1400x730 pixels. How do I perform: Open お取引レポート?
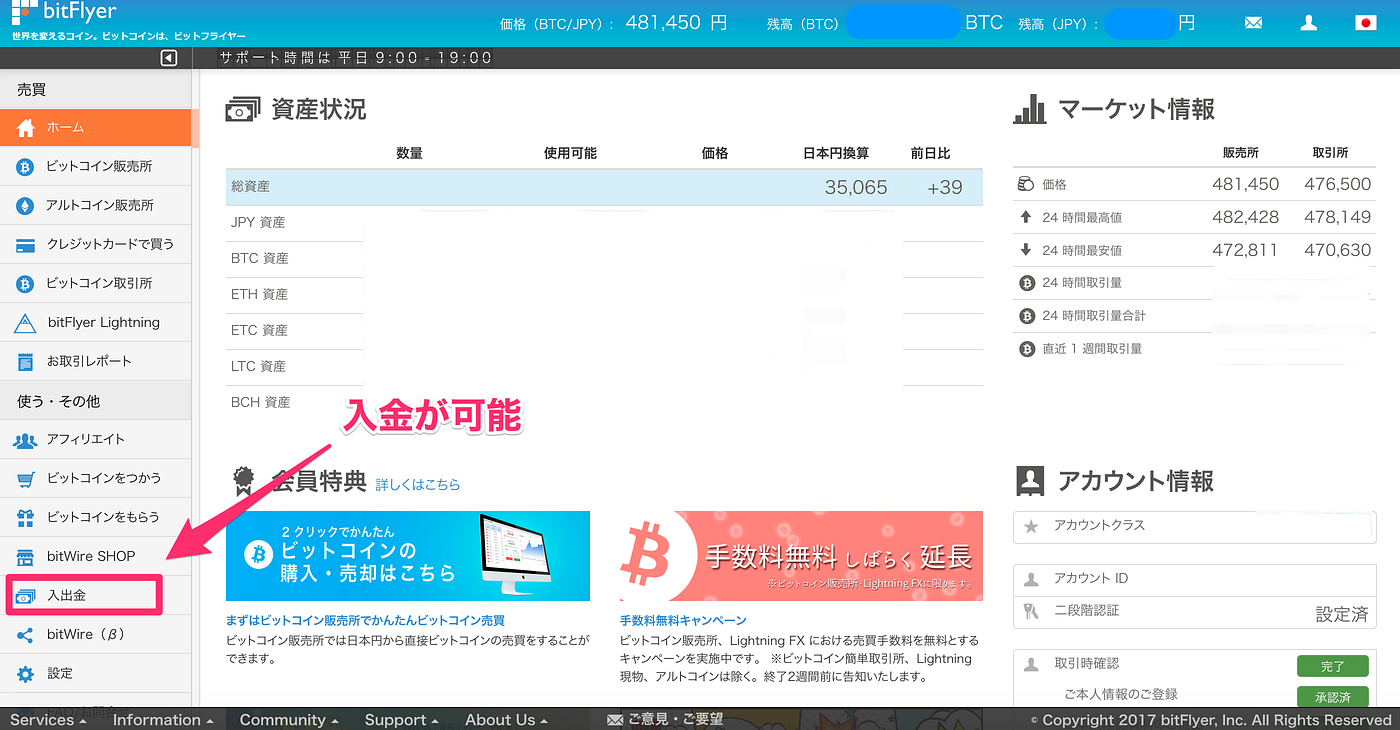coord(95,361)
